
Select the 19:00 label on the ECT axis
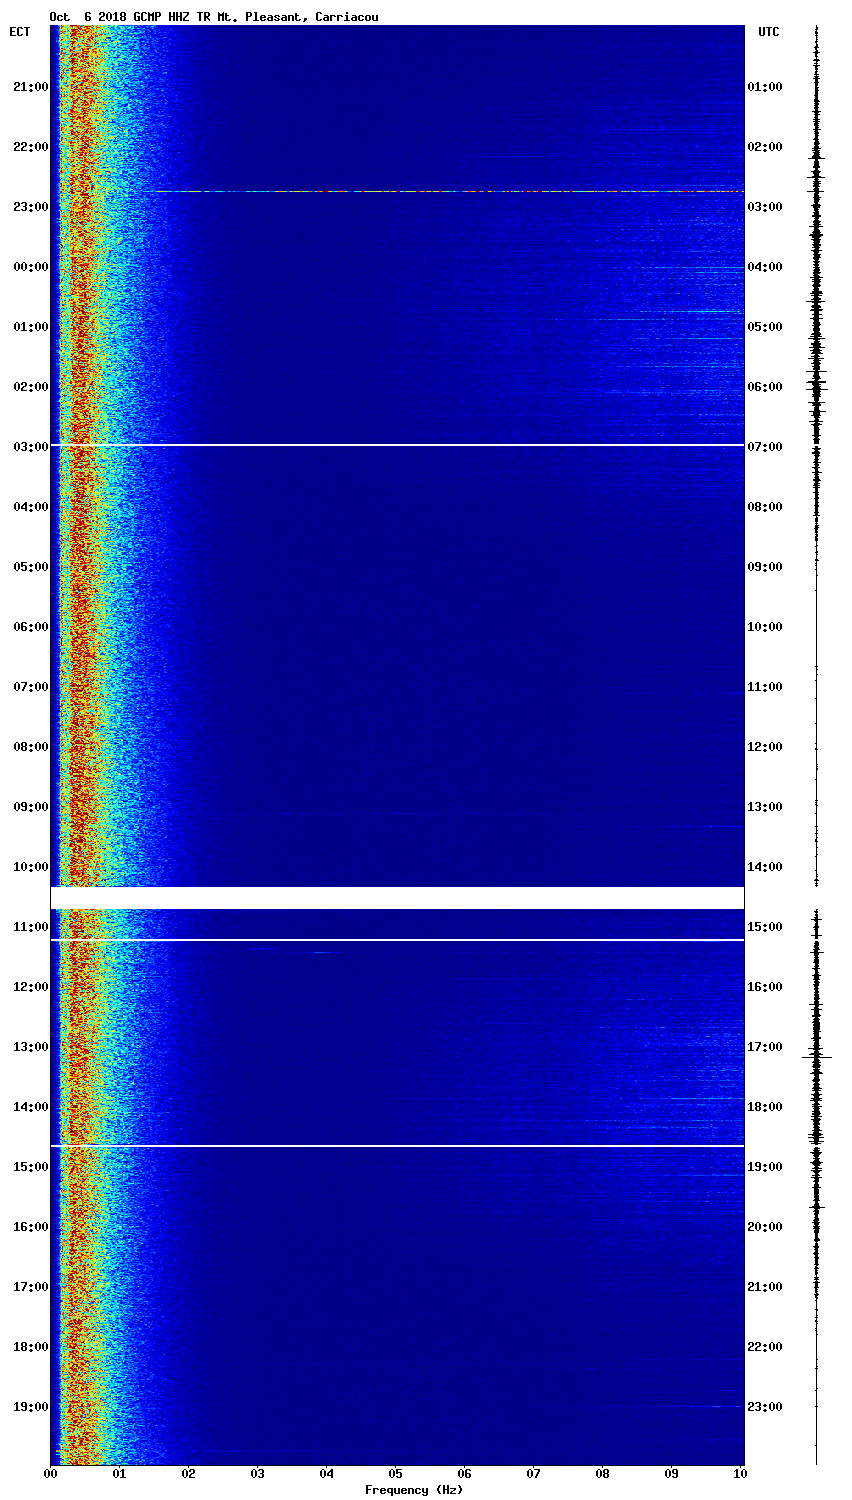click(30, 1407)
